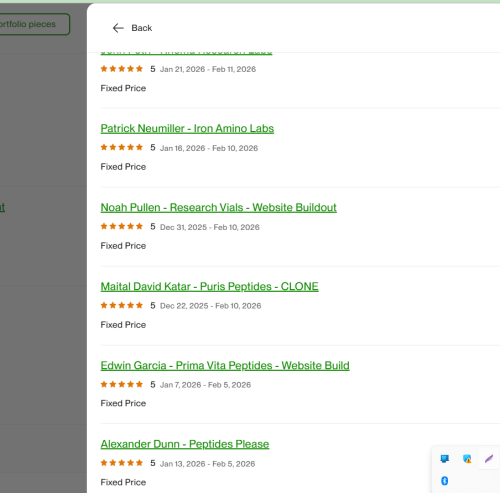Click the purple feather pen tray icon
This screenshot has width=500, height=493.
click(x=489, y=459)
